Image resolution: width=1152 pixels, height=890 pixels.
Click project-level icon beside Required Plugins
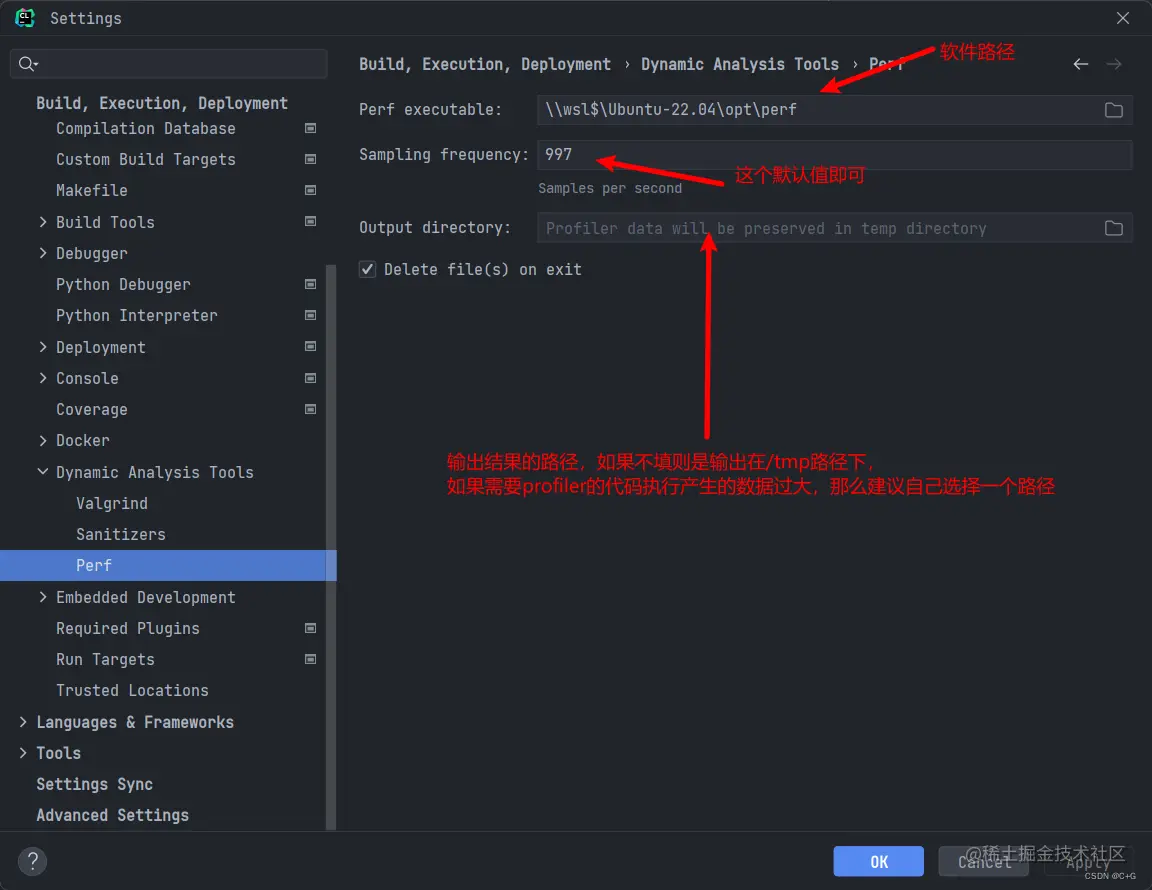pos(311,628)
